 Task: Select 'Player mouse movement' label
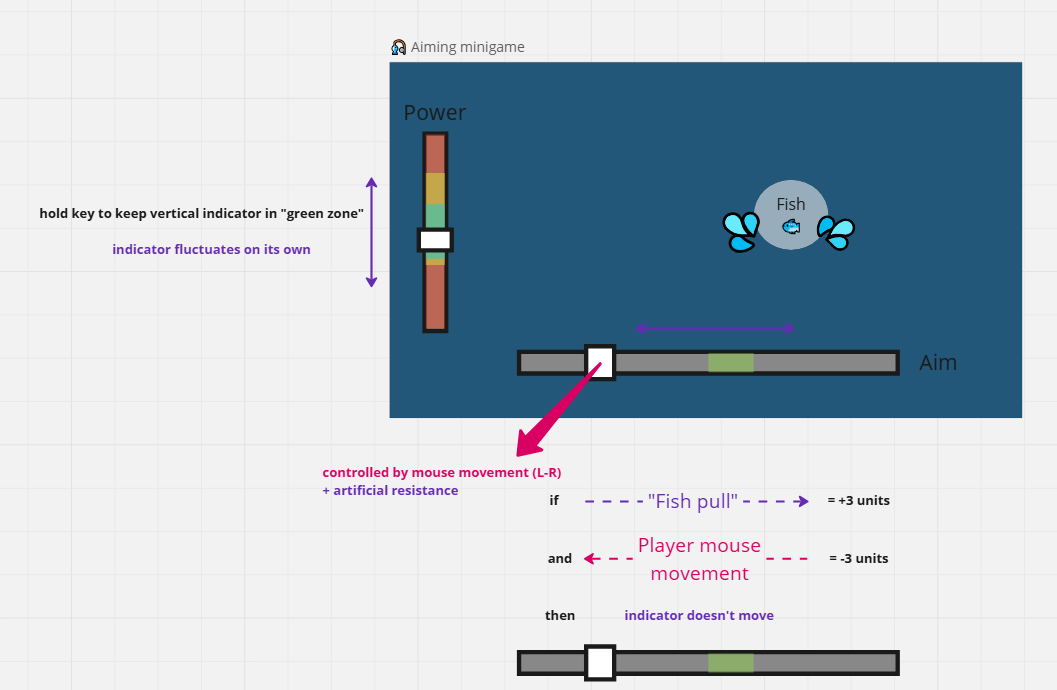click(699, 559)
